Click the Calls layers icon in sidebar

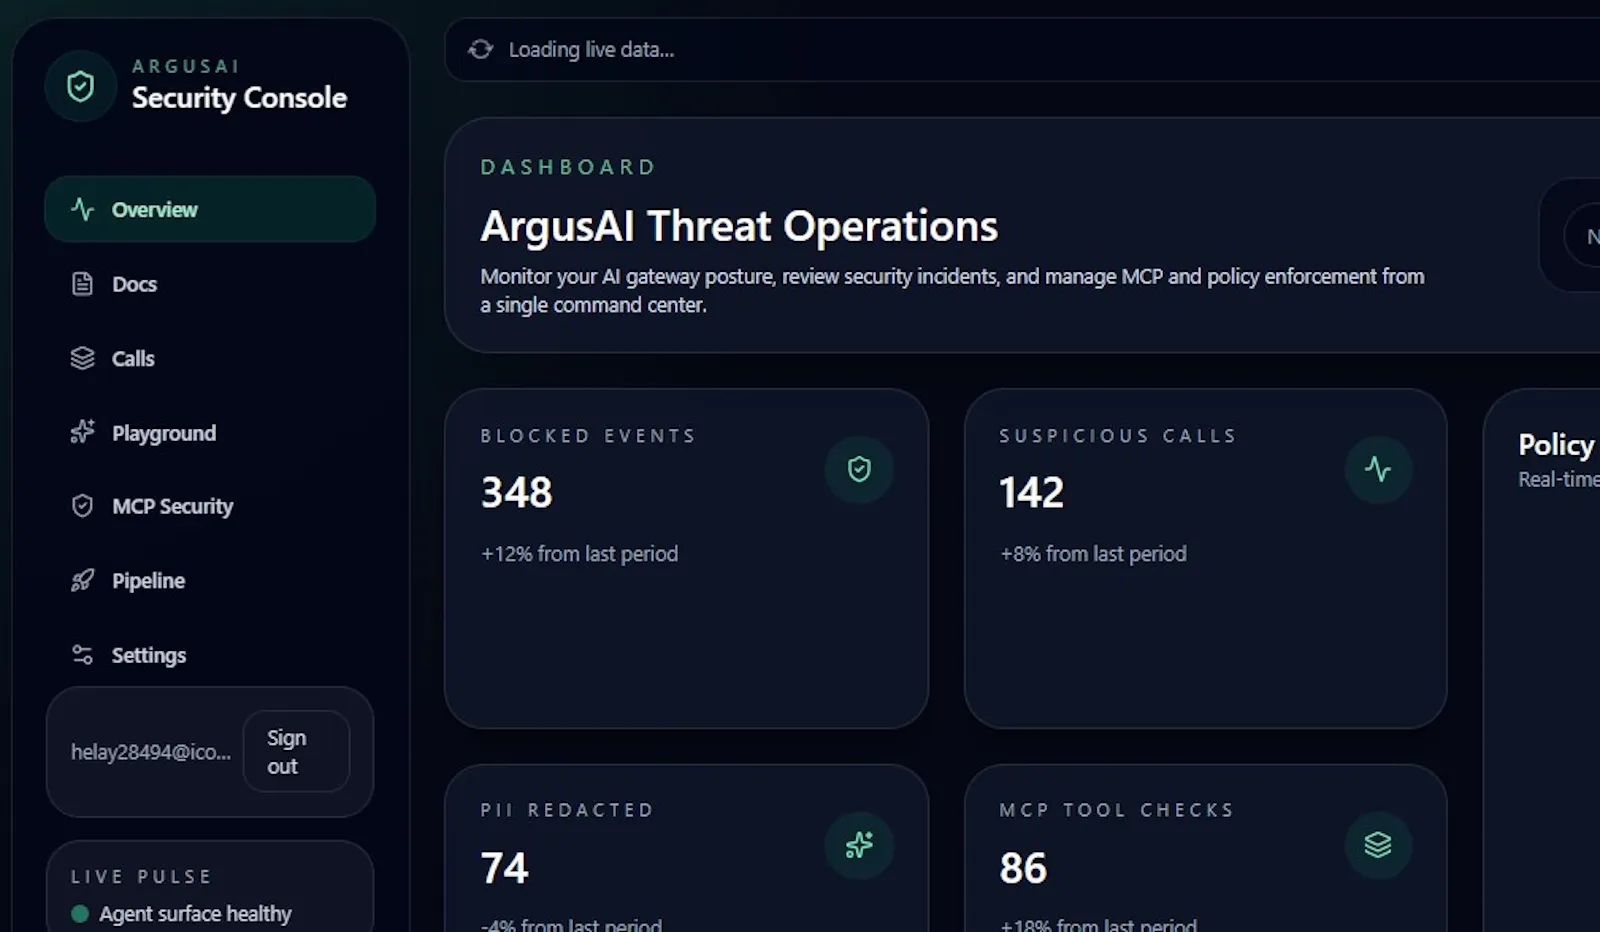coord(82,358)
